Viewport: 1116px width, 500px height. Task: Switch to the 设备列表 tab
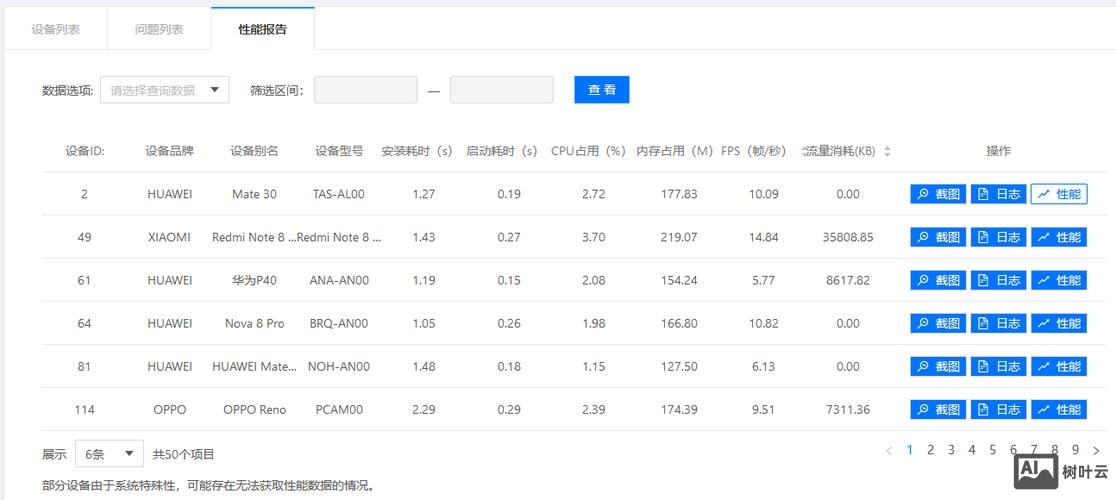(x=56, y=29)
